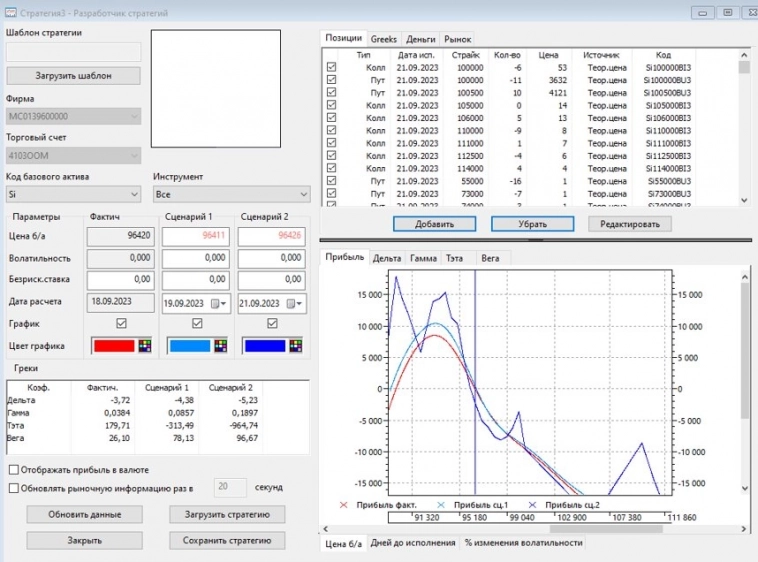Open color palette icon for Фактич graph
The width and height of the screenshot is (758, 562).
click(x=144, y=346)
